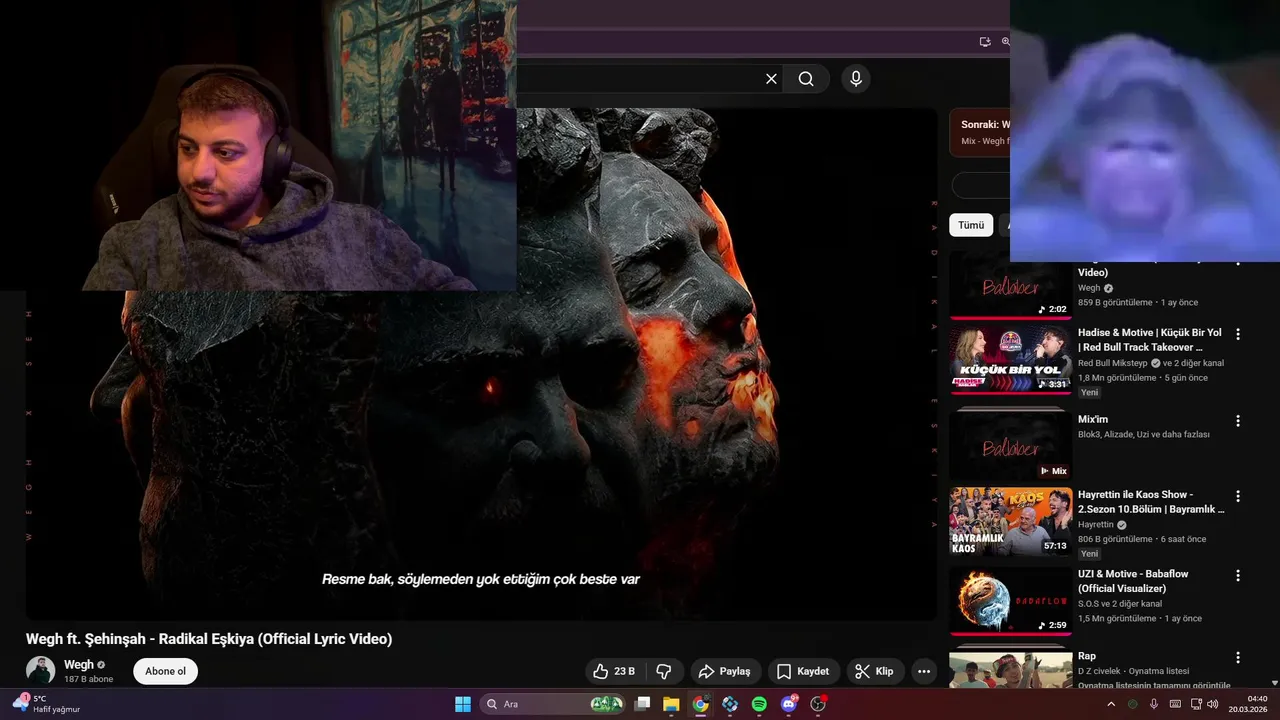The height and width of the screenshot is (720, 1280).
Task: Click D Z civelek Oynatma listesi text
Action: (1135, 671)
